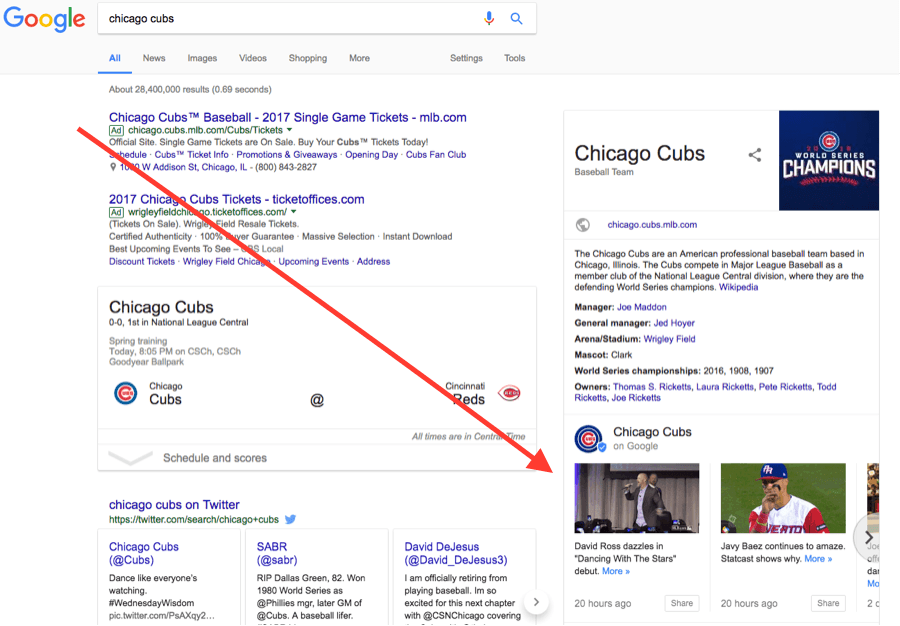Click Cubs logo in spring training game card

(x=126, y=394)
